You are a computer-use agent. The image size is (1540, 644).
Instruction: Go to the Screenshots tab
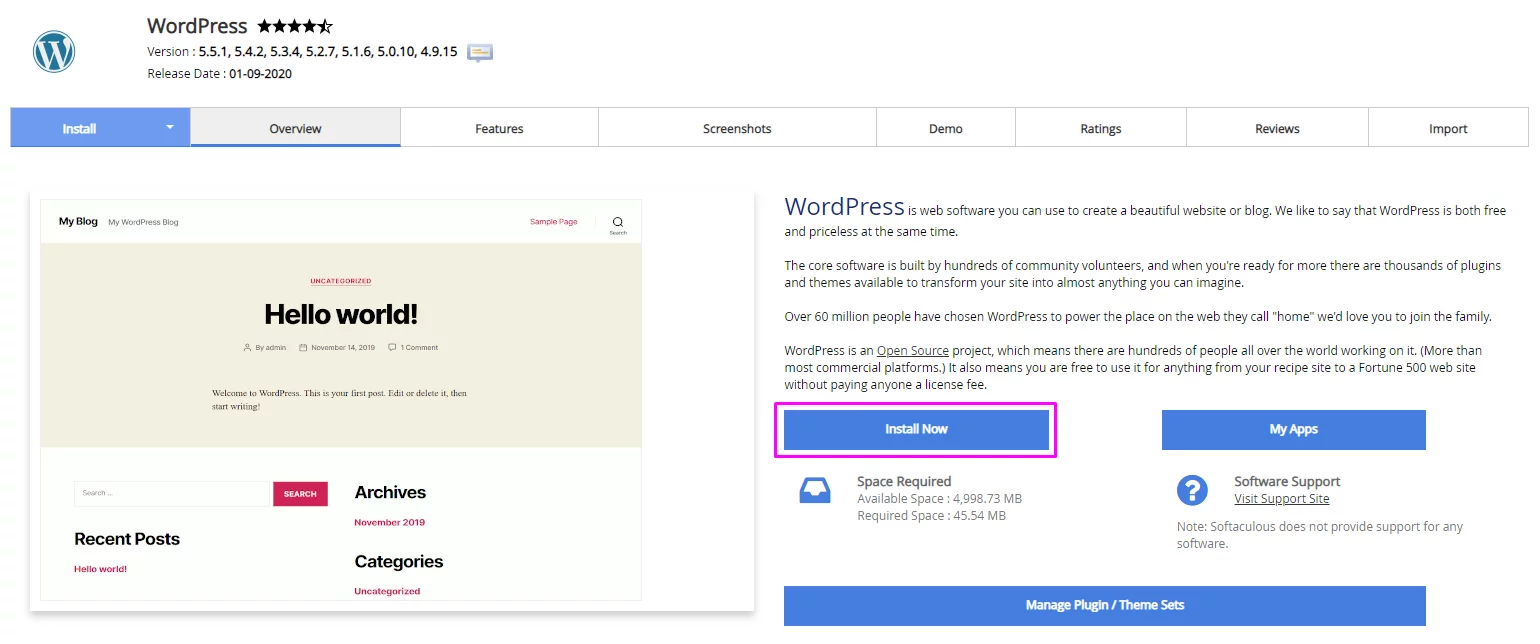[737, 128]
